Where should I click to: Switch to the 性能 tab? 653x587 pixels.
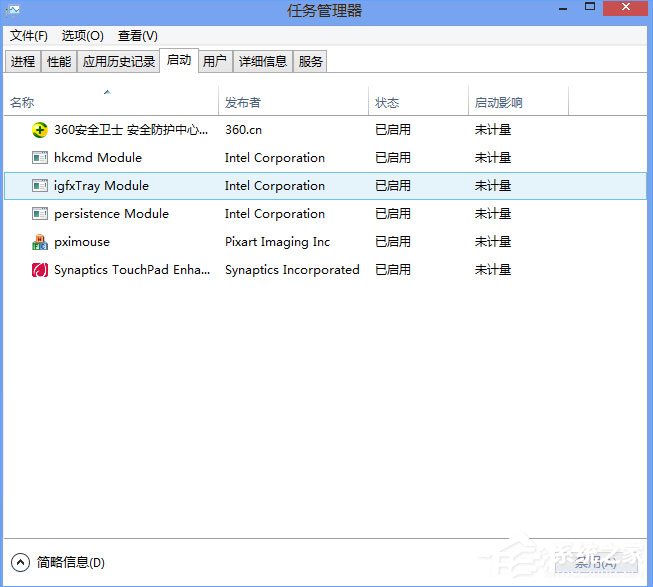[59, 62]
